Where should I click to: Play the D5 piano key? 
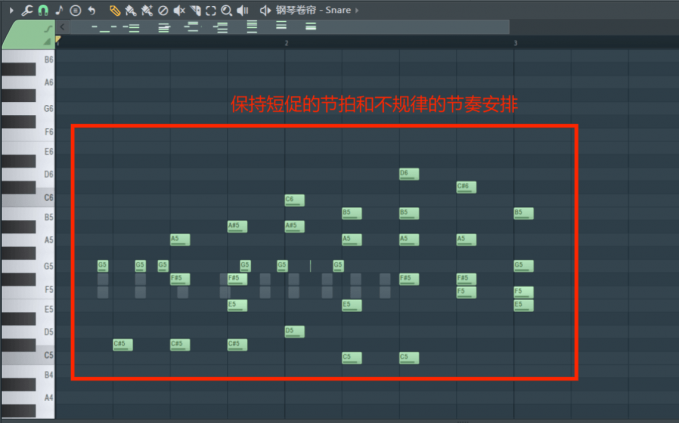45,332
